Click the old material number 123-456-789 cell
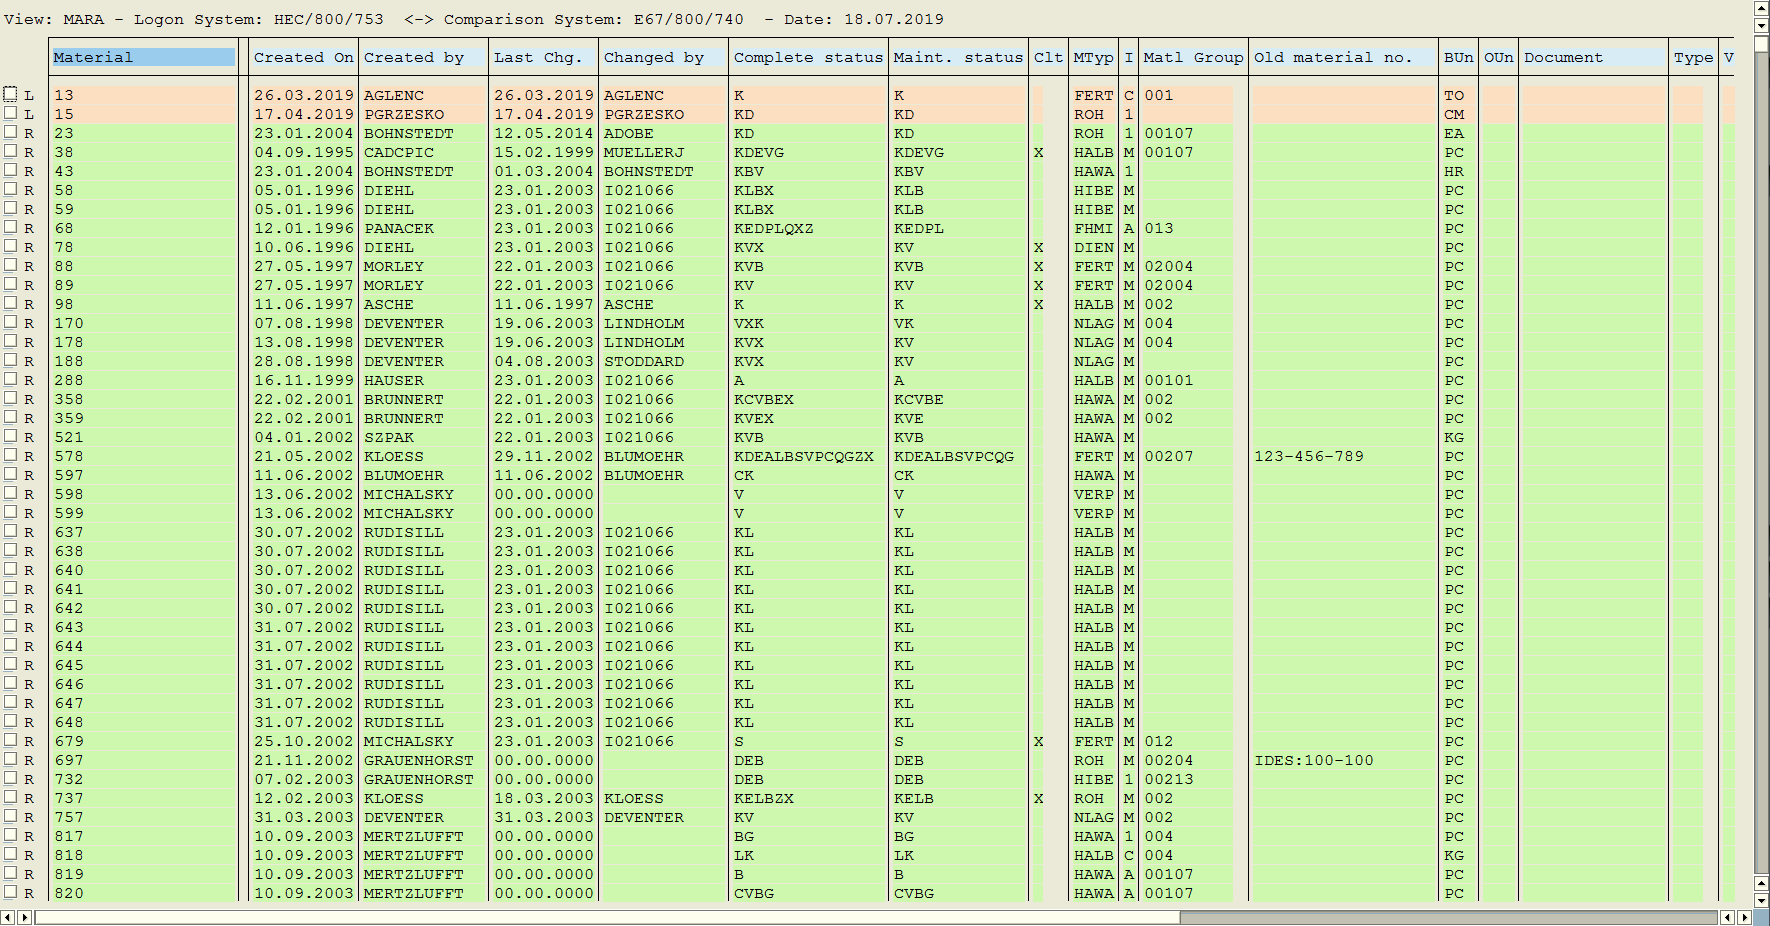The height and width of the screenshot is (926, 1770). [1308, 456]
